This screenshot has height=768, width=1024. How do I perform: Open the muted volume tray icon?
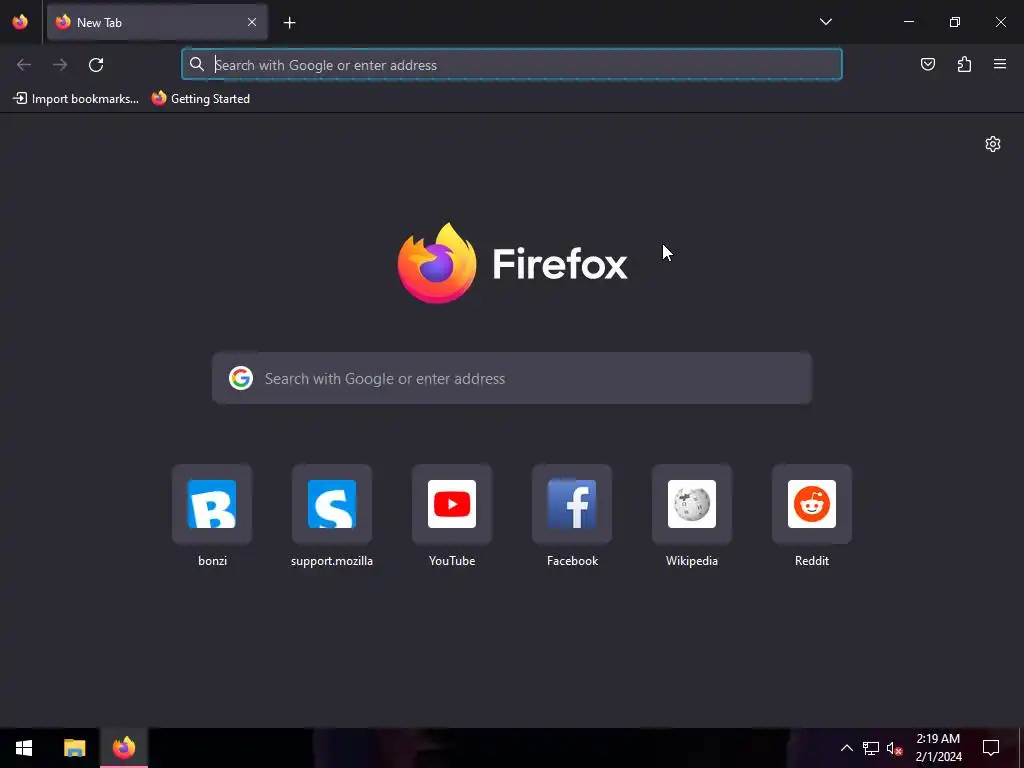coord(894,748)
